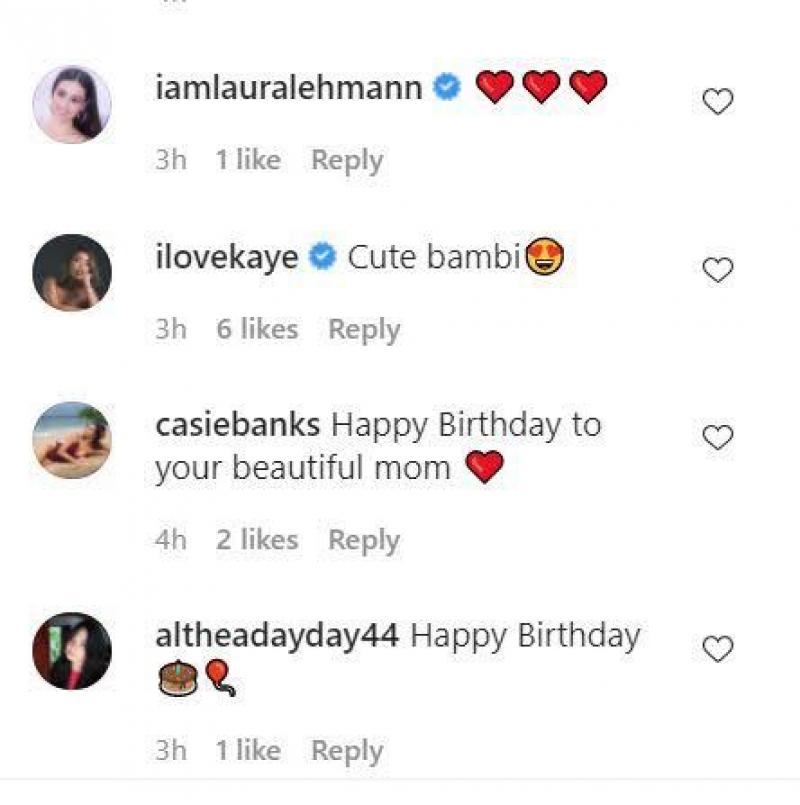View the 2 likes on casiebanks' comment
Image resolution: width=800 pixels, height=805 pixels.
pyautogui.click(x=257, y=540)
